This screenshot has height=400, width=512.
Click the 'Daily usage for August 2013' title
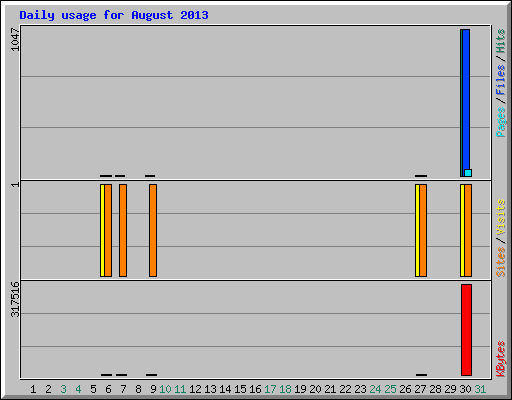pos(114,15)
